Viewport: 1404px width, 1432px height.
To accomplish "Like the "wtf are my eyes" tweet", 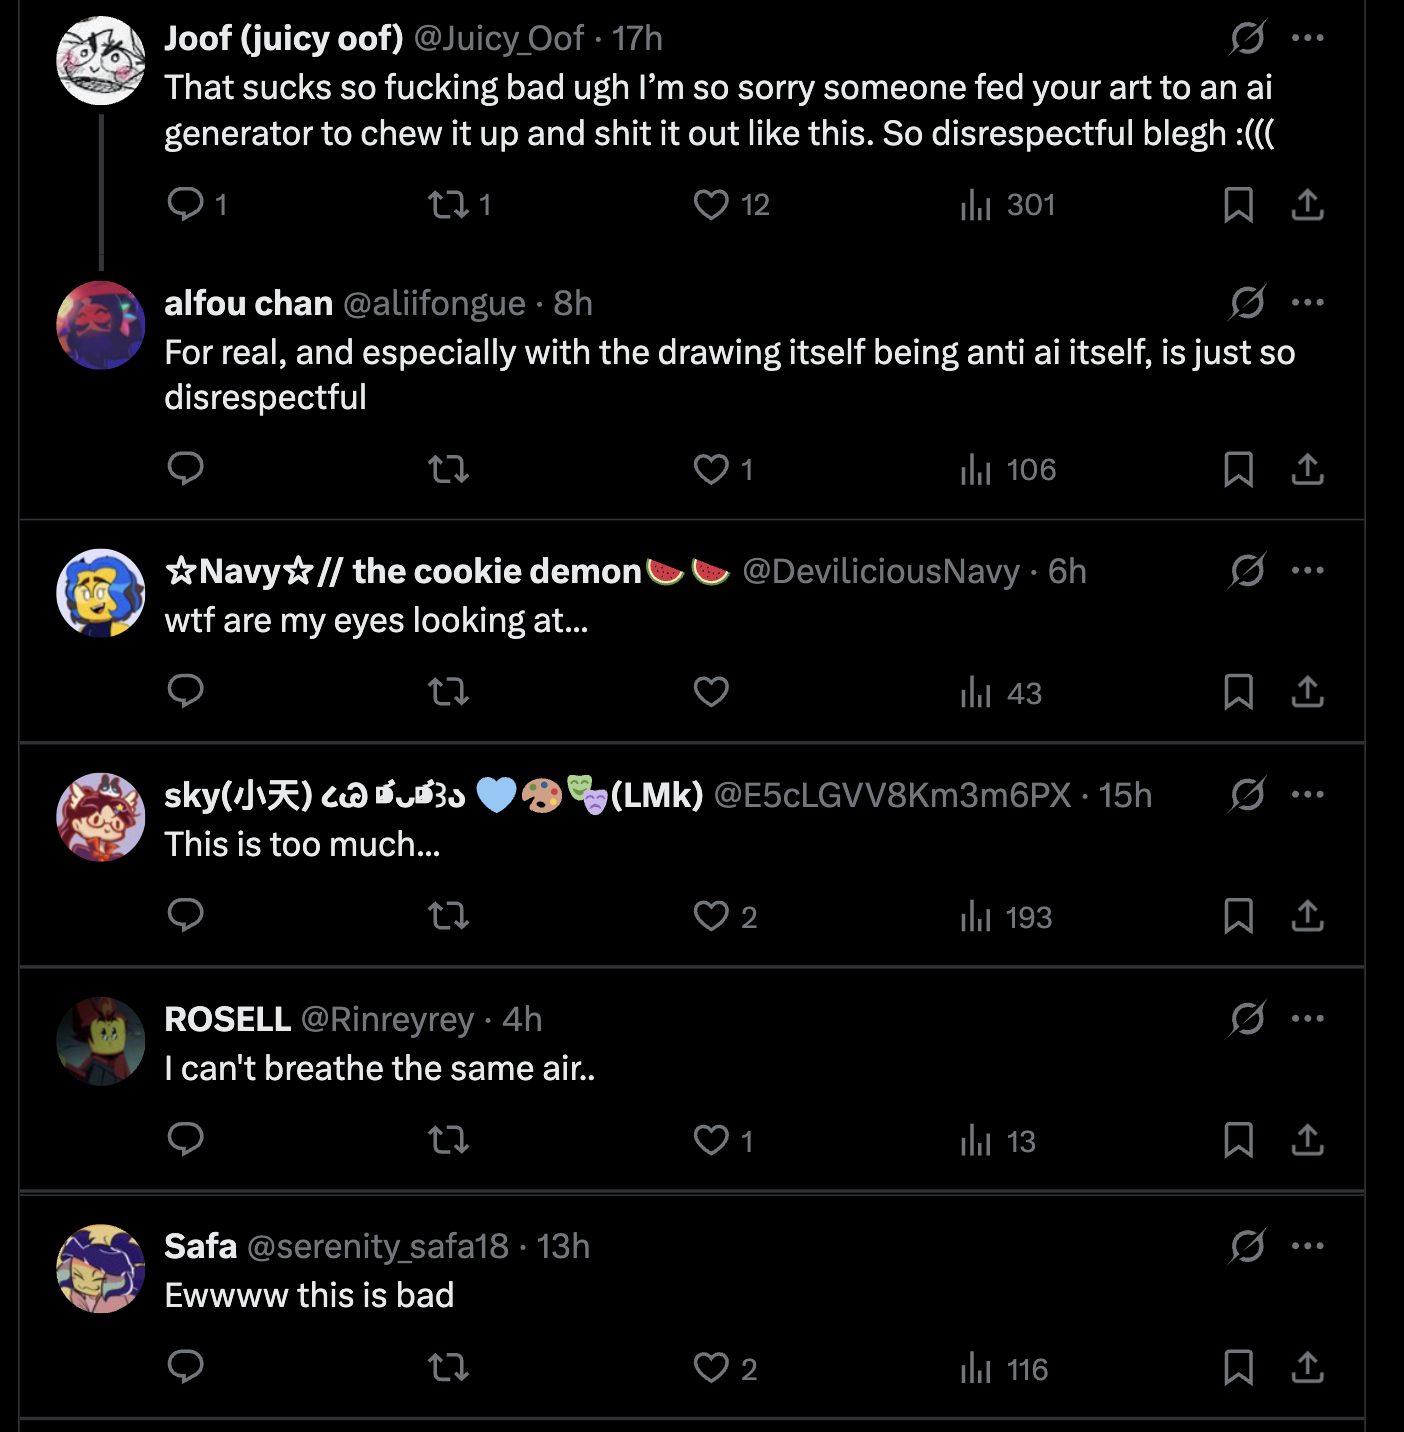I will (711, 692).
